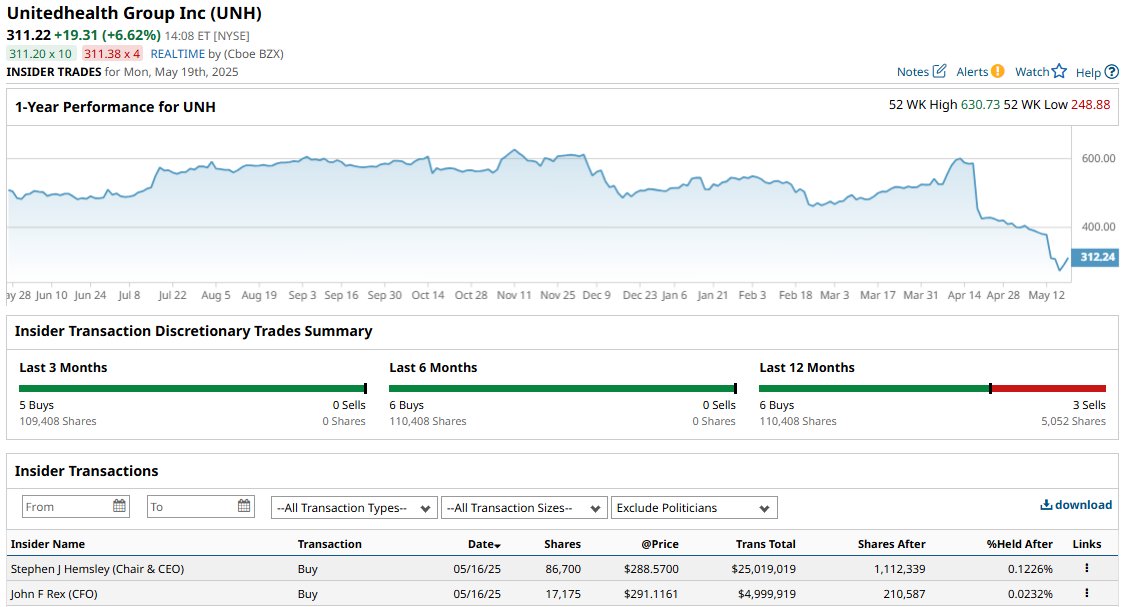Image resolution: width=1131 pixels, height=607 pixels.
Task: Sort table by Insider Name column
Action: point(48,544)
